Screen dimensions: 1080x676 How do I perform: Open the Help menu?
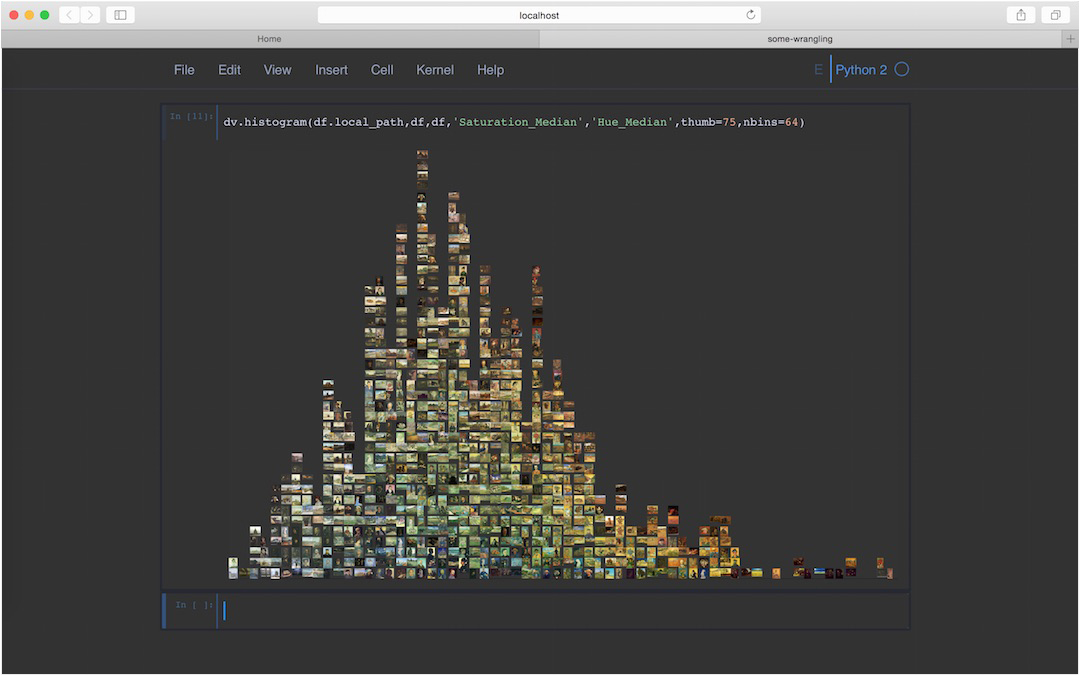click(x=490, y=70)
